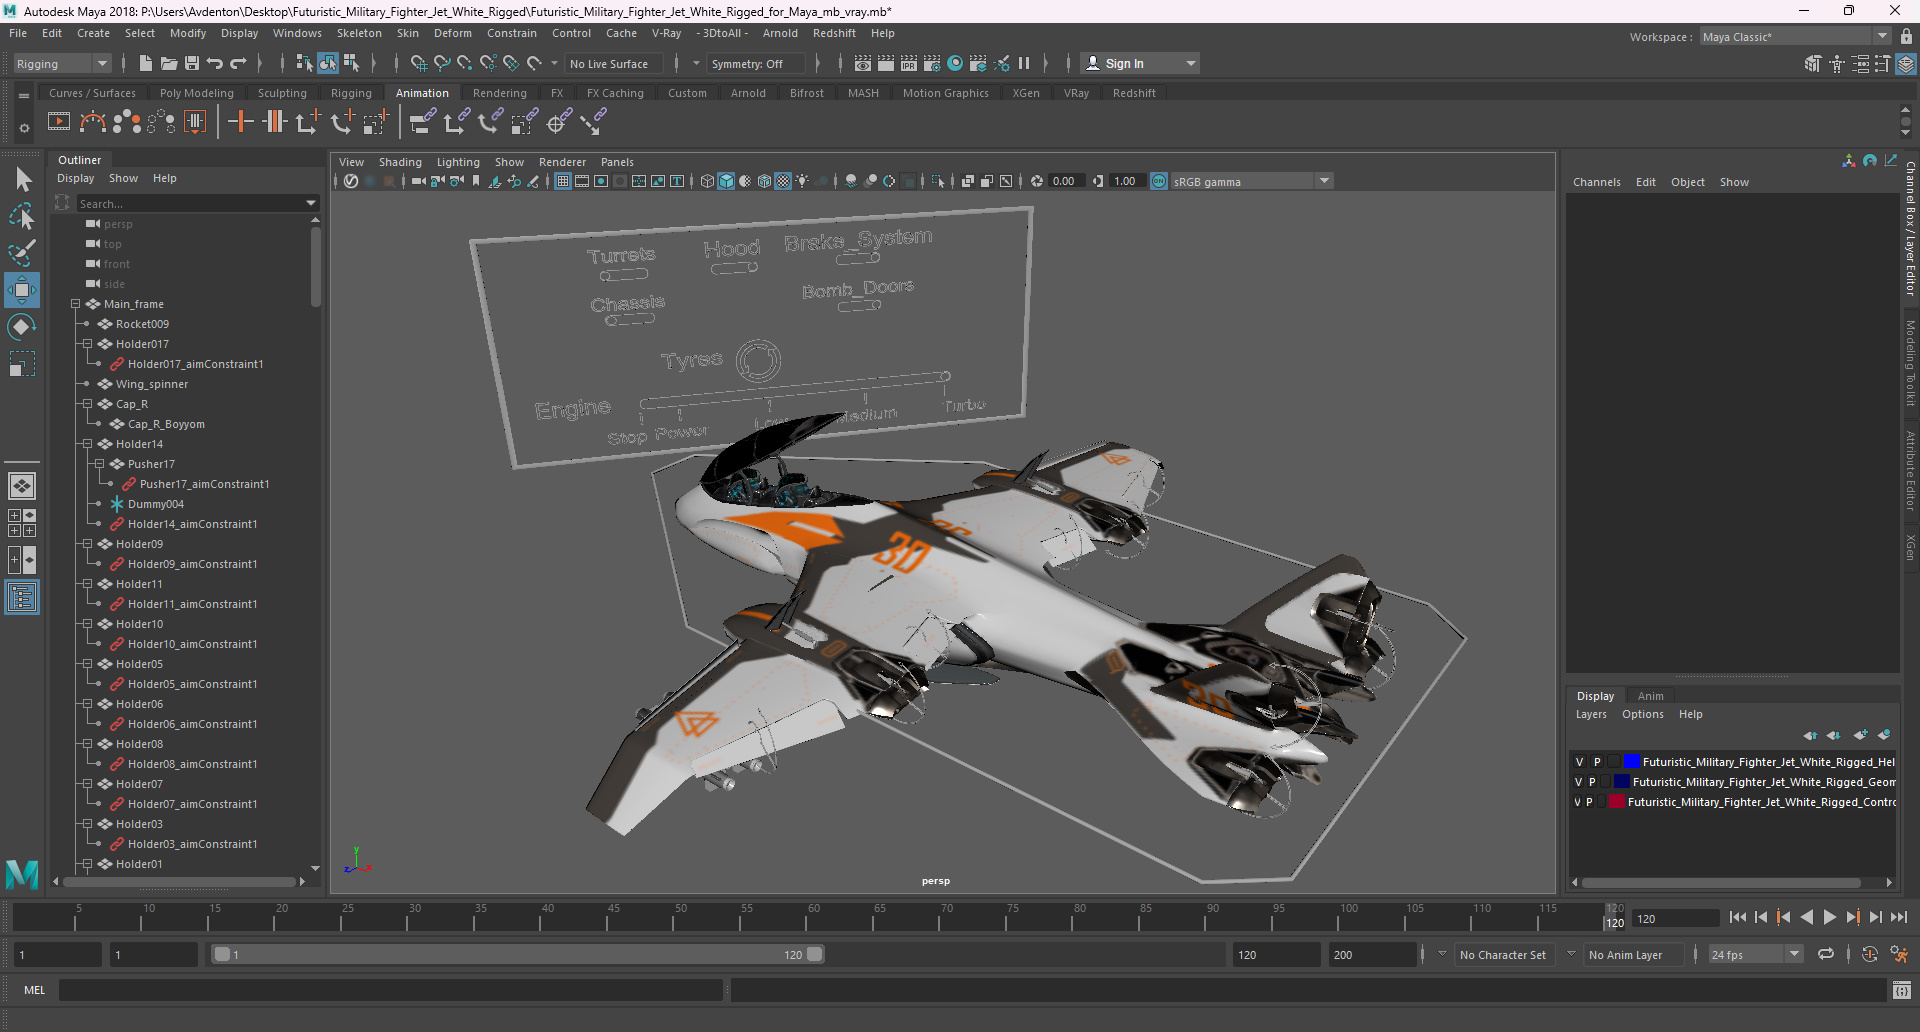Viewport: 1920px width, 1032px height.
Task: Collapse the Cap_R tree node
Action: [x=87, y=404]
